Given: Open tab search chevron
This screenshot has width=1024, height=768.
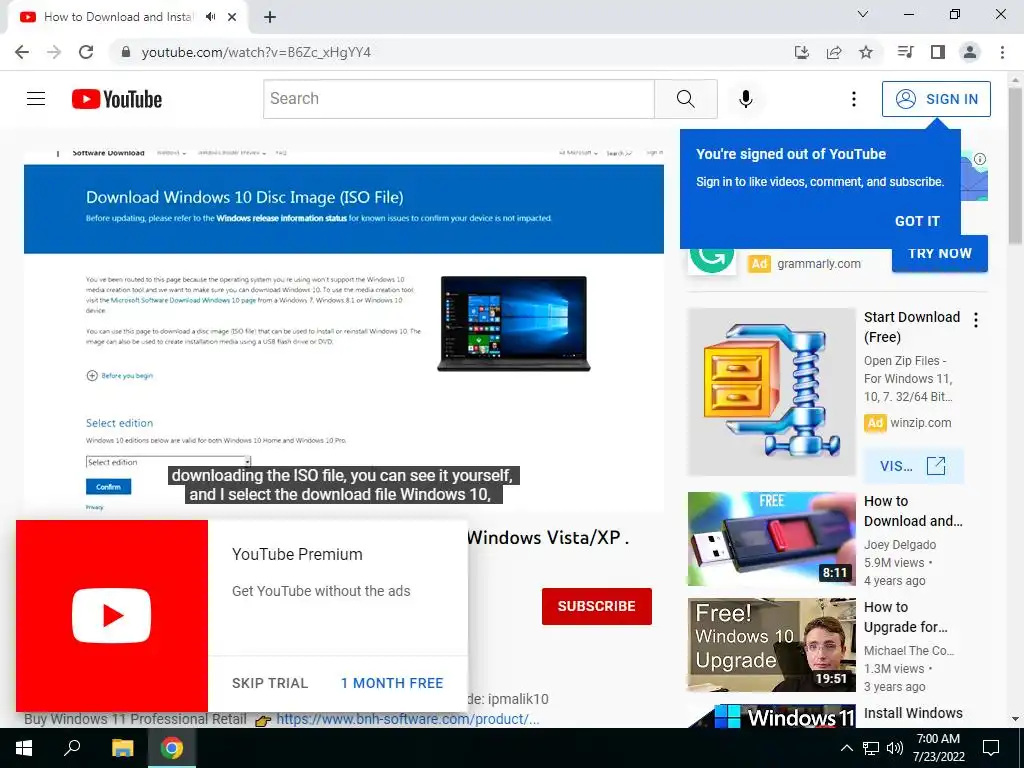Looking at the screenshot, I should click(863, 14).
